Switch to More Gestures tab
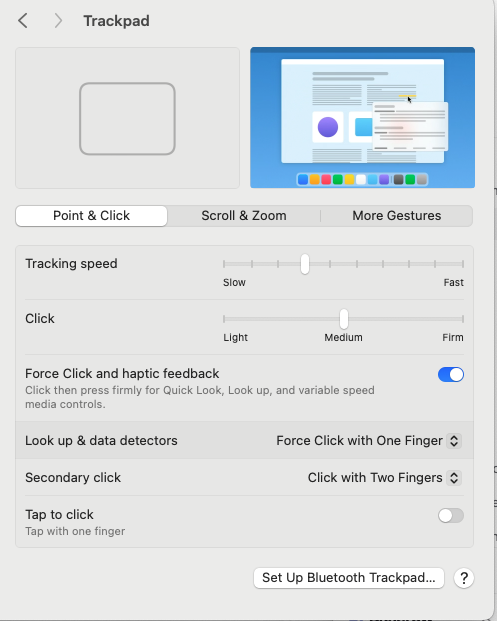The image size is (497, 621). coord(397,216)
